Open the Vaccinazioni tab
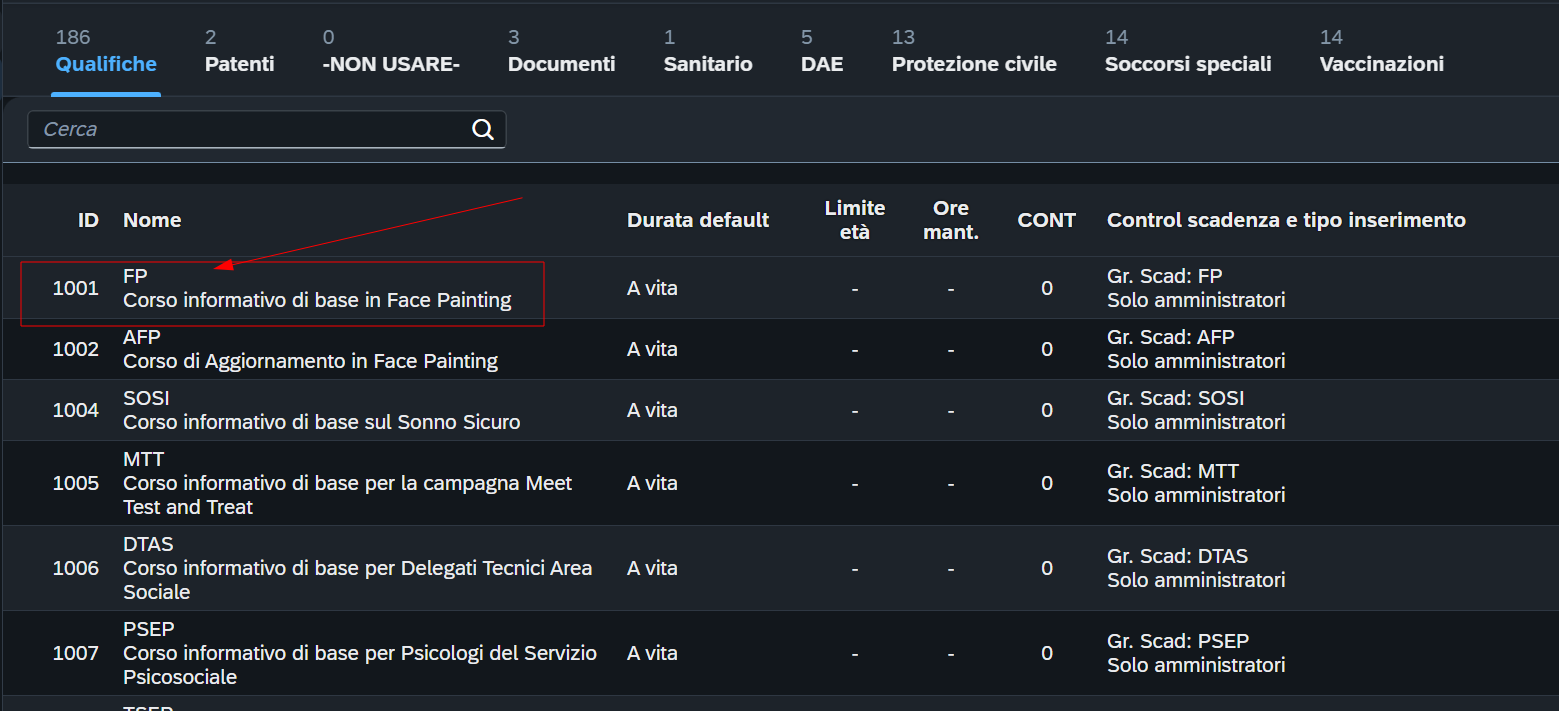The width and height of the screenshot is (1559, 711). 1381,52
